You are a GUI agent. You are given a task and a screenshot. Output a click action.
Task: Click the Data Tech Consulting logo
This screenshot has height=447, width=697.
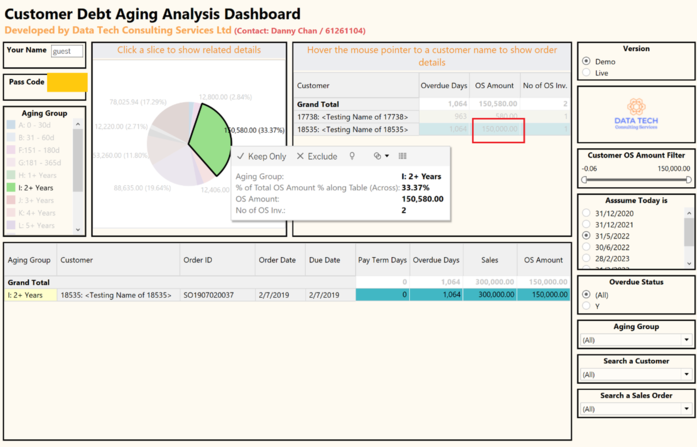click(x=636, y=114)
